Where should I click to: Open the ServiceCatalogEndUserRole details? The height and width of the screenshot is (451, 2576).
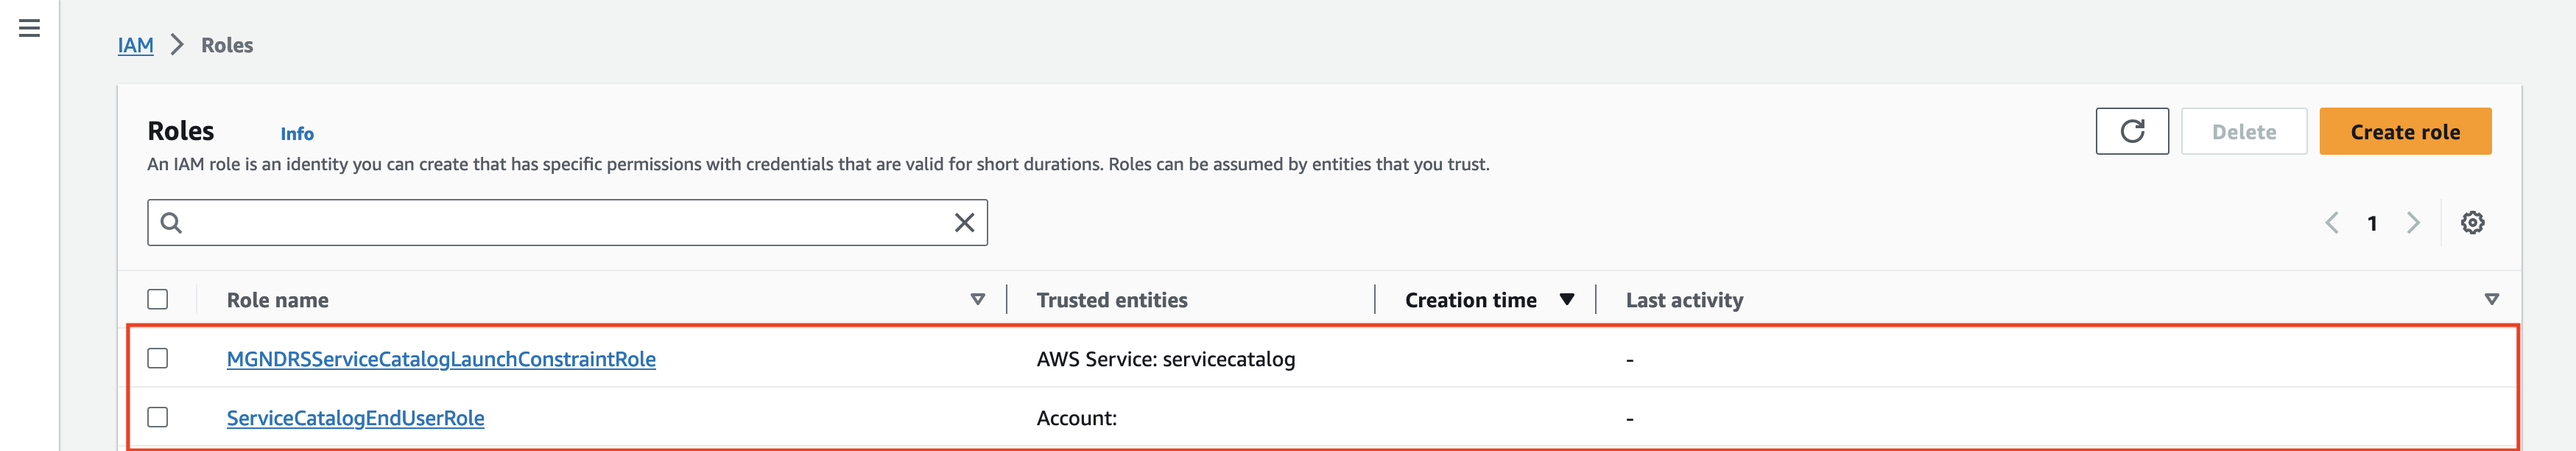[355, 418]
